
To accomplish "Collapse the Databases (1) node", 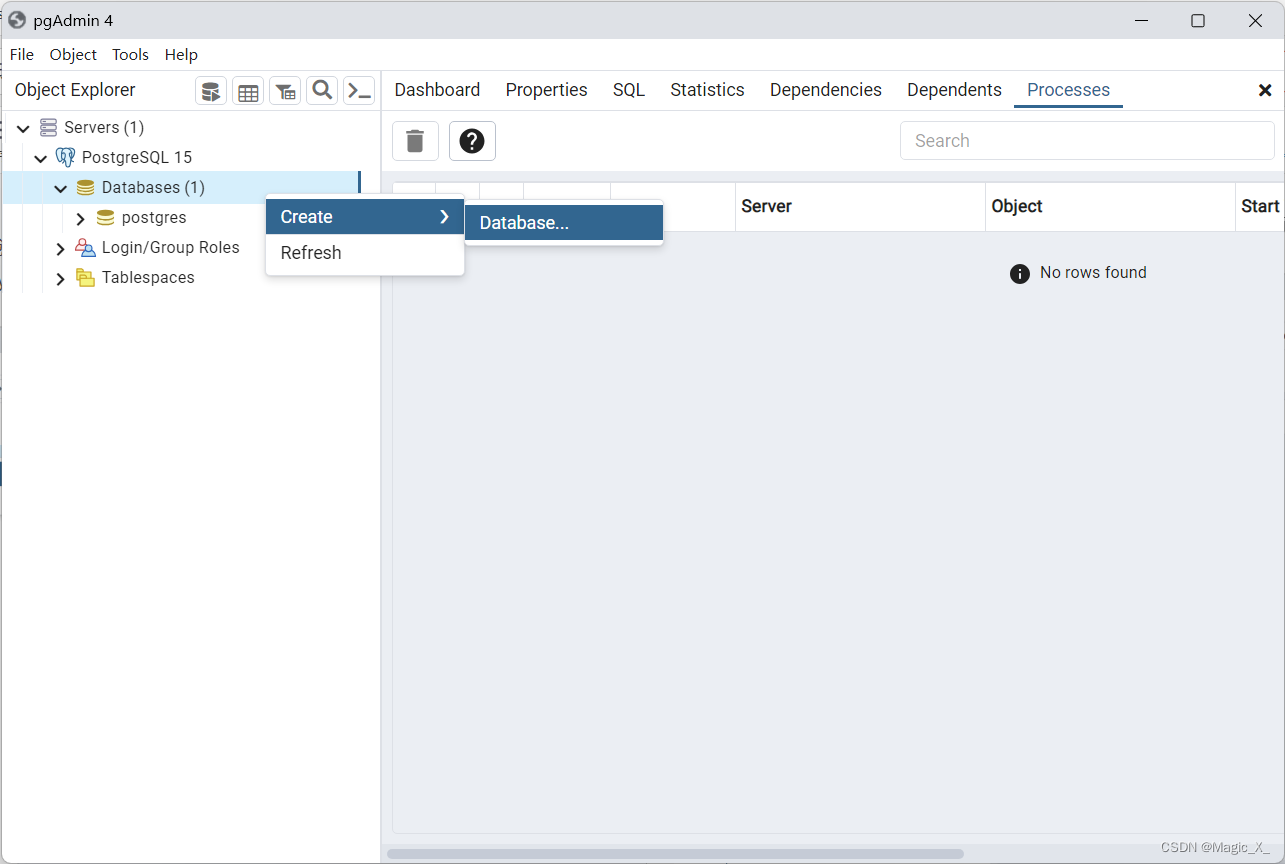I will 61,188.
